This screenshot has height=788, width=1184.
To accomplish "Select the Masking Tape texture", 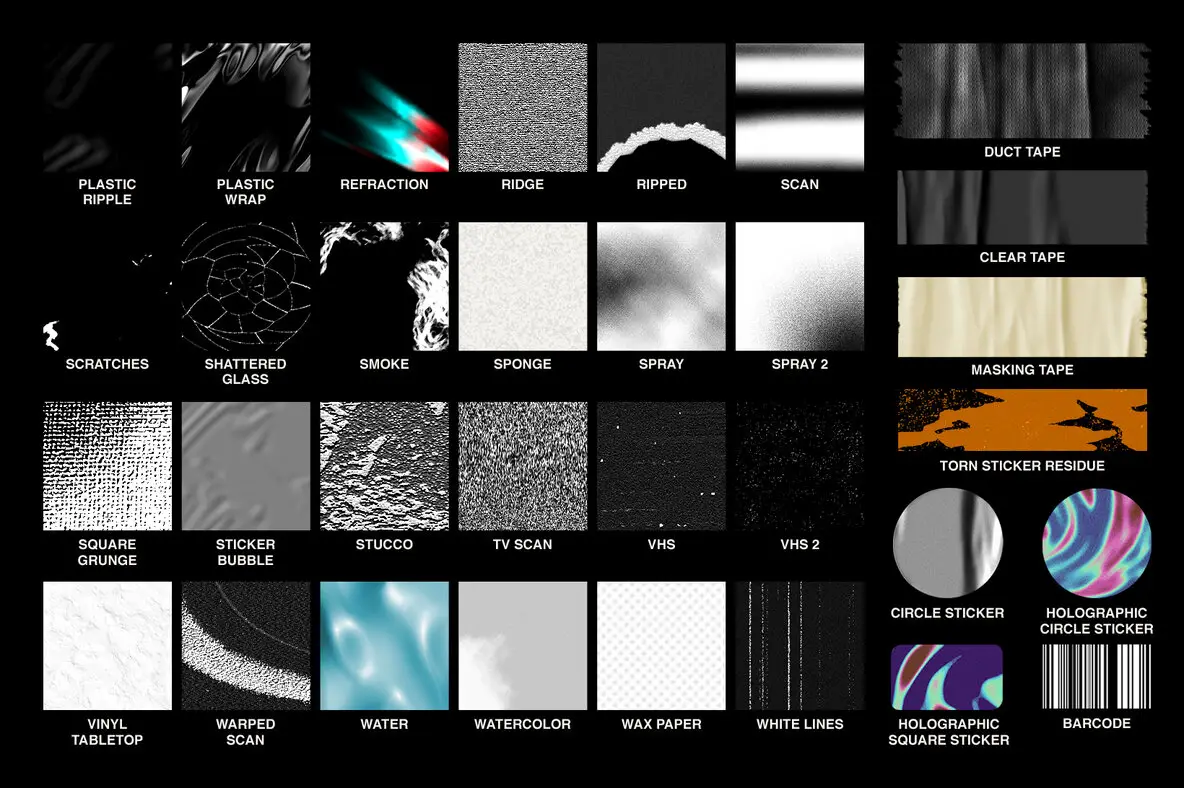I will click(1021, 316).
